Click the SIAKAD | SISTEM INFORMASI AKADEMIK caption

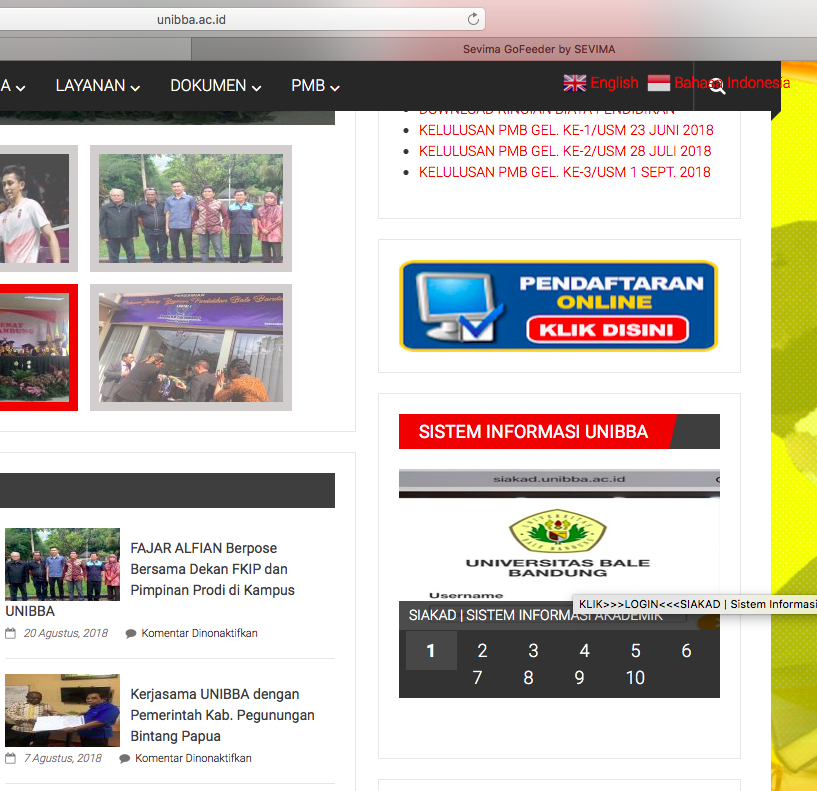[536, 615]
